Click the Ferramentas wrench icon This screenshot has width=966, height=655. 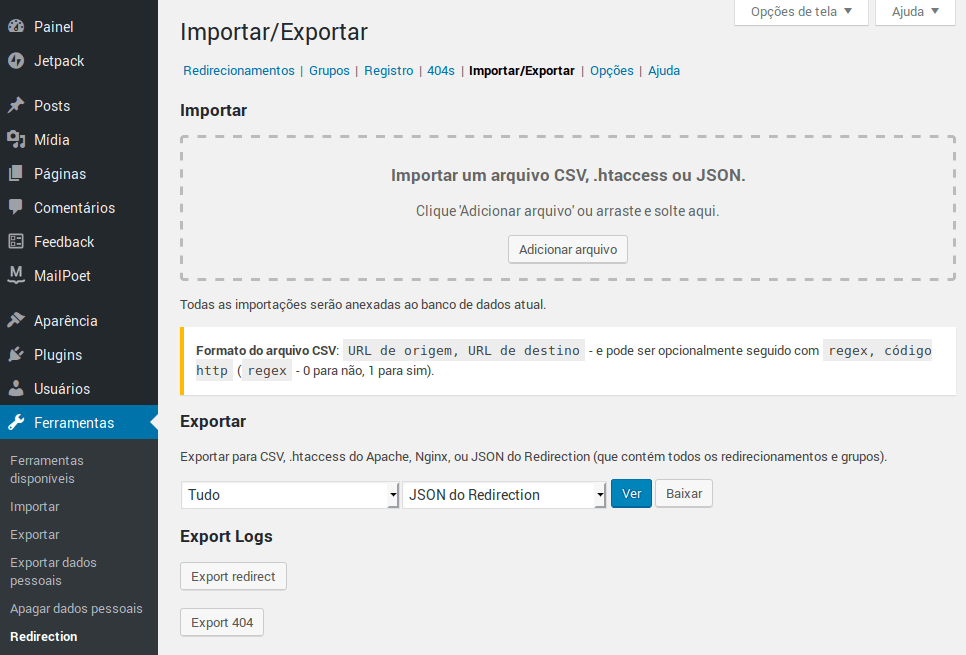[16, 422]
